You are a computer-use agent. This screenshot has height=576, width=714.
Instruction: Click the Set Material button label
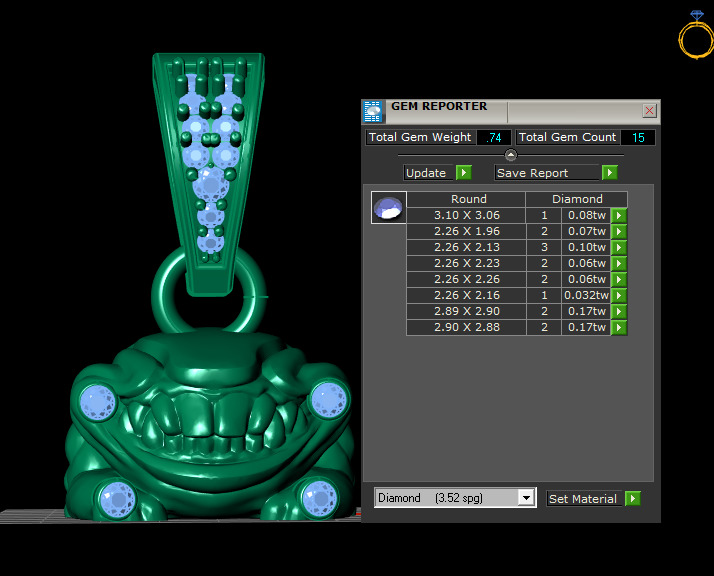point(583,499)
